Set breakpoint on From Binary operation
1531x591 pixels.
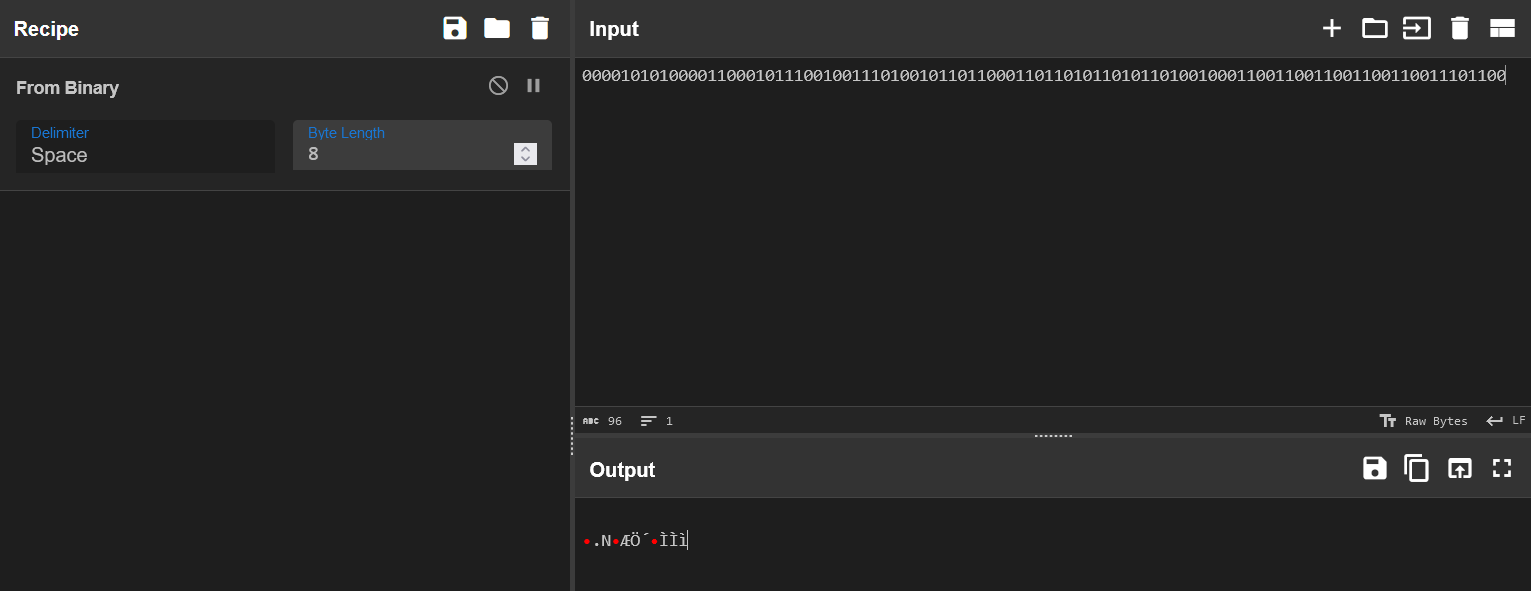tap(533, 86)
